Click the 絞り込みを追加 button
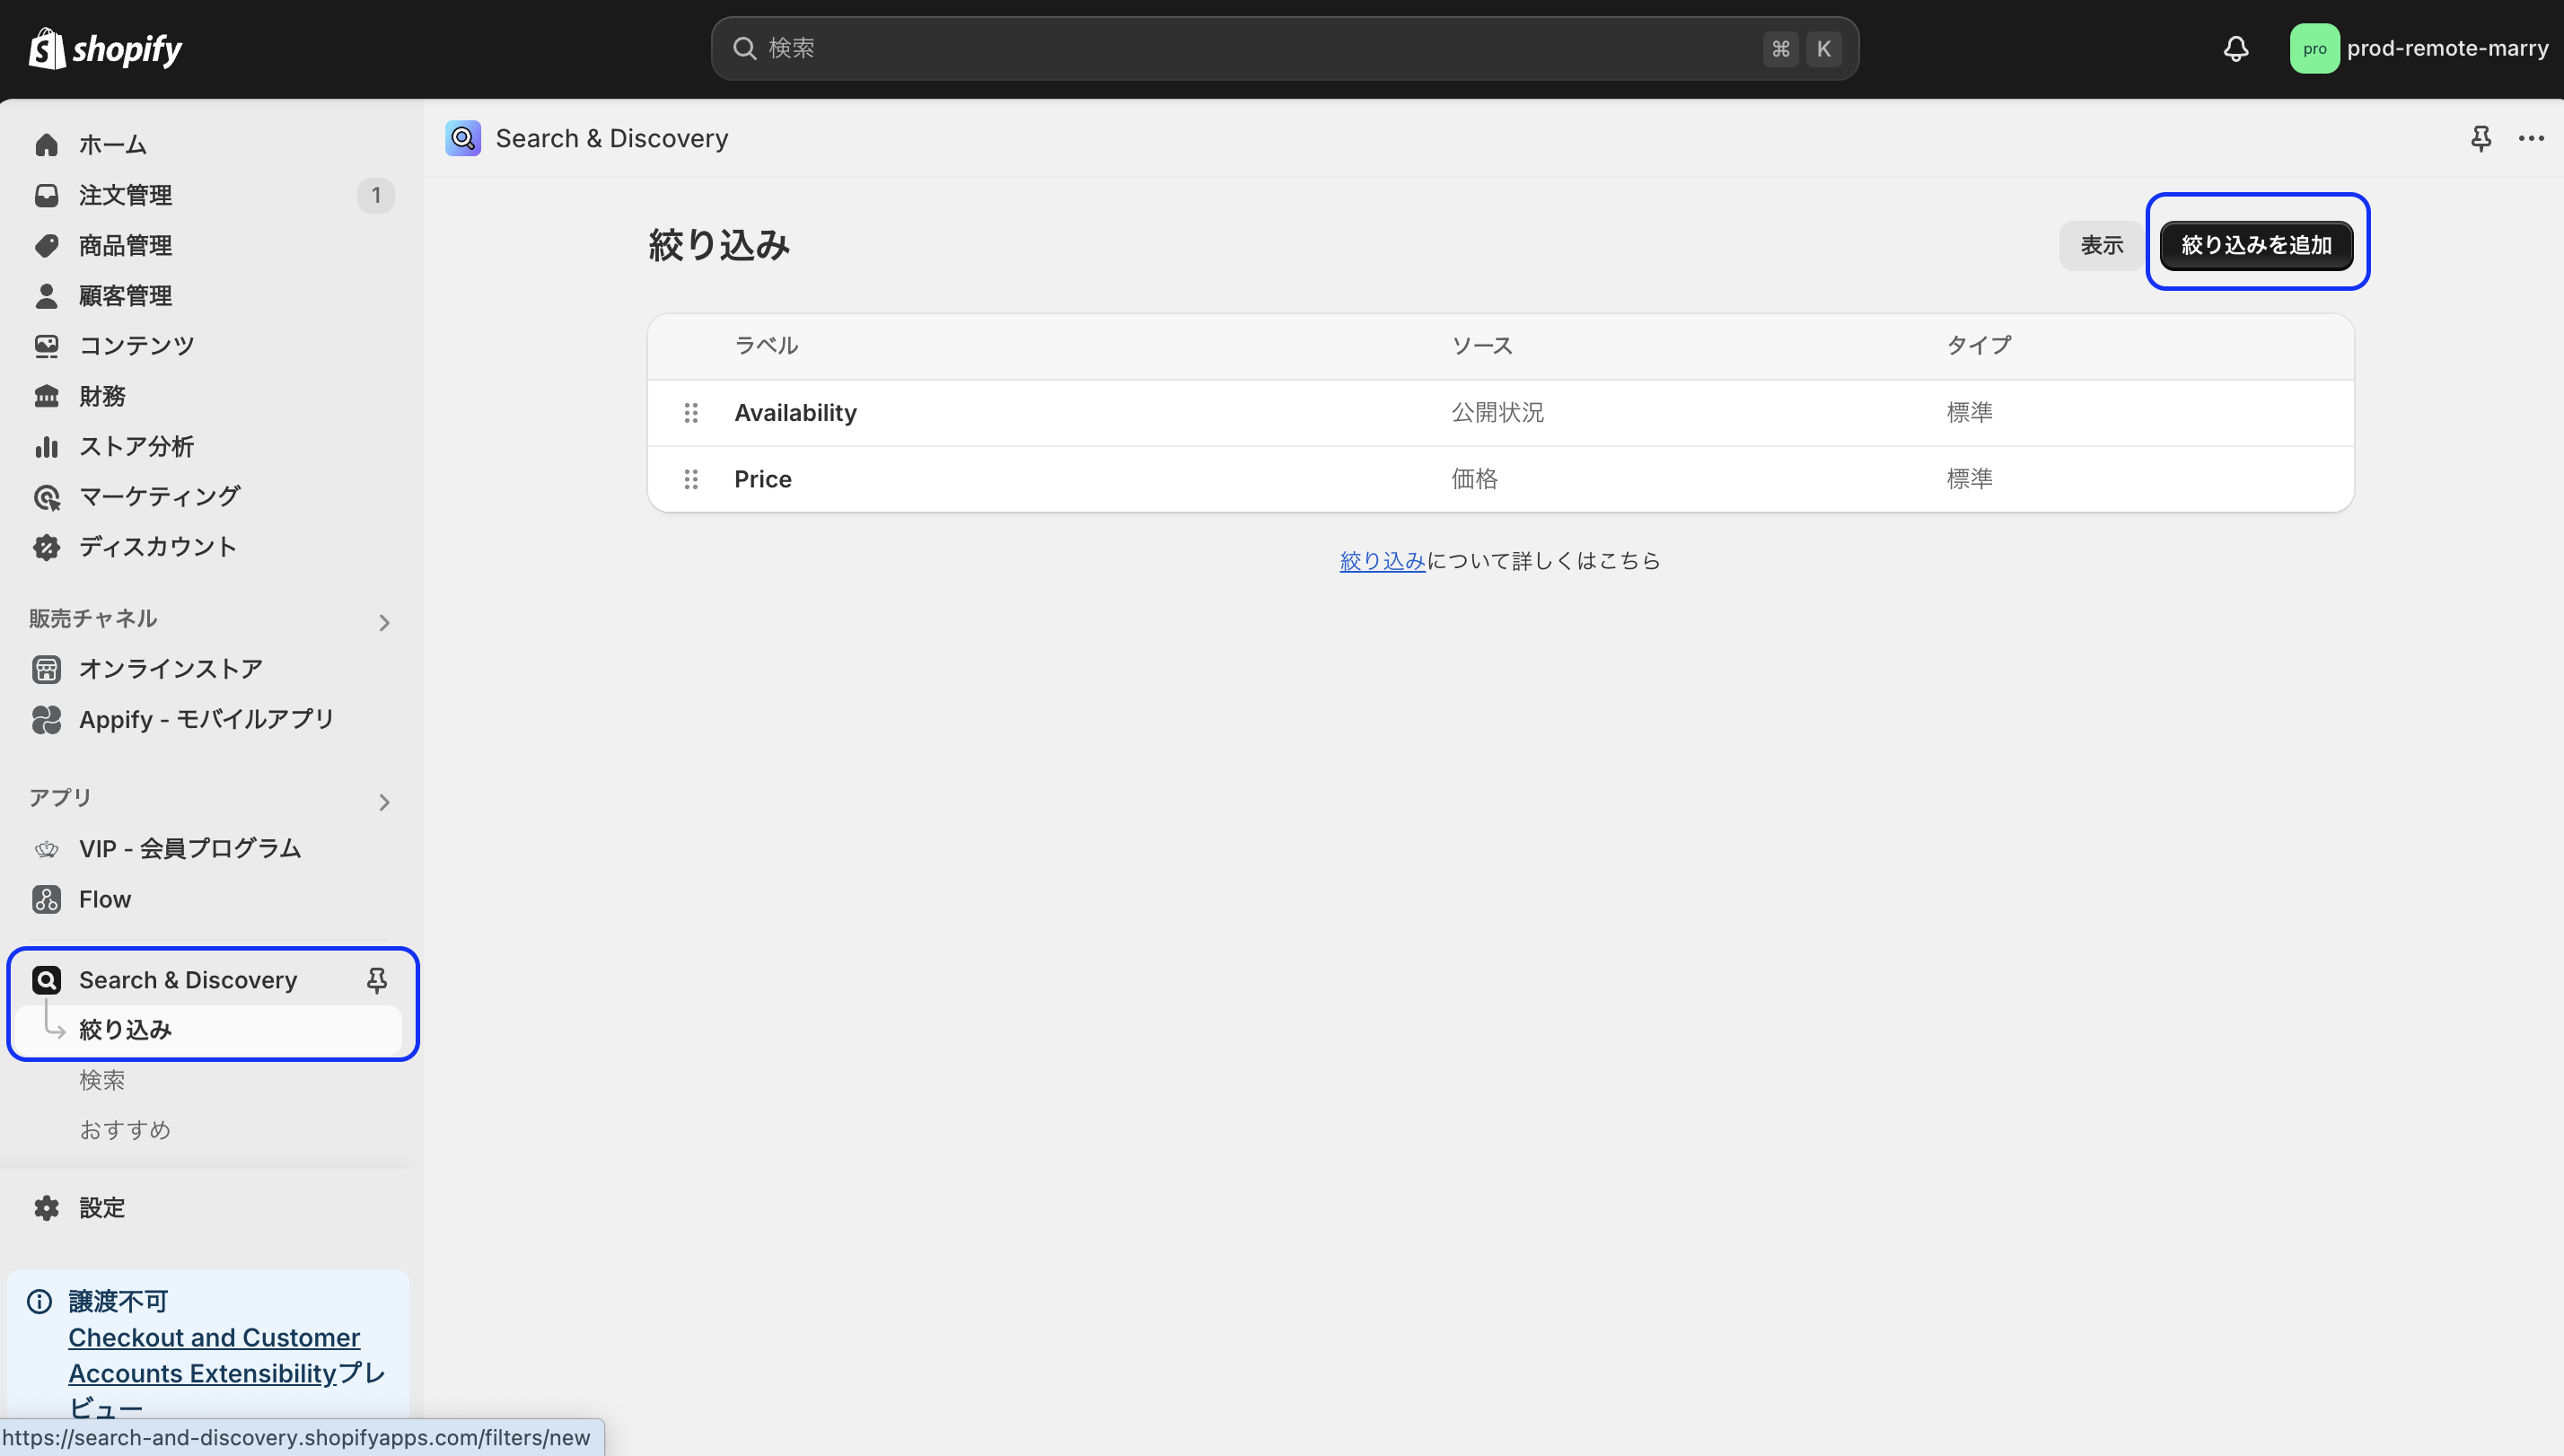 pos(2256,245)
